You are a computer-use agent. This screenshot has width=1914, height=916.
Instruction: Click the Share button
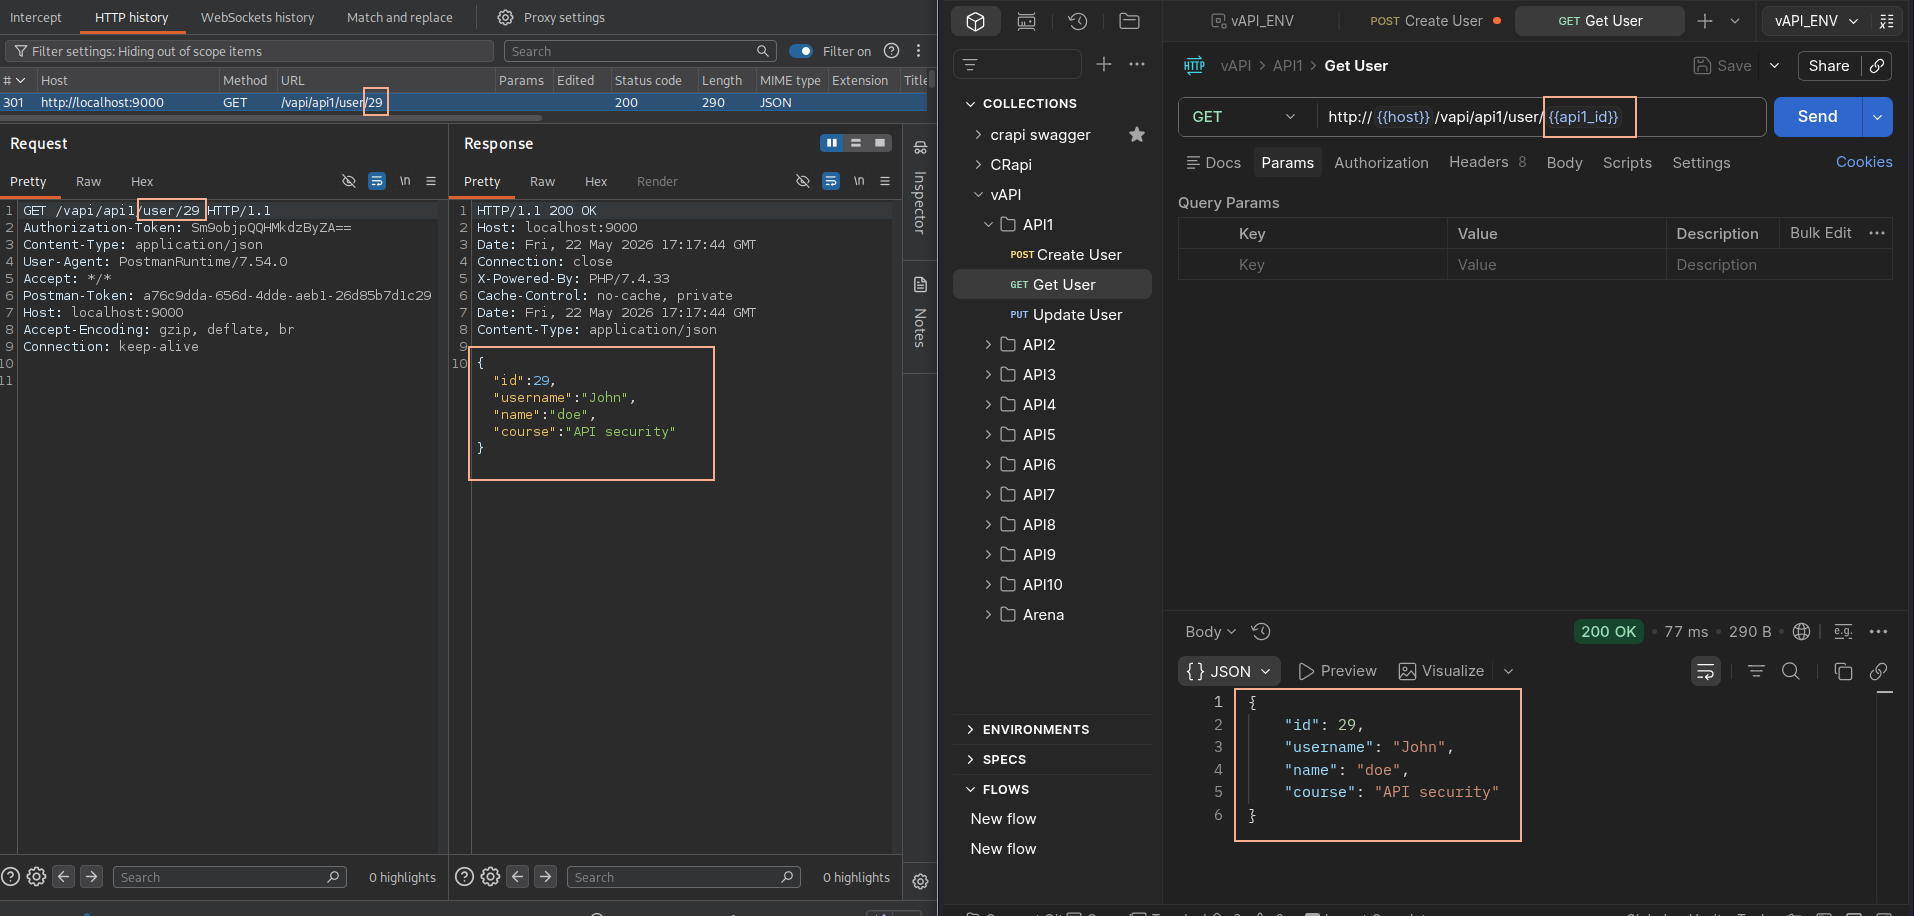pyautogui.click(x=1829, y=66)
